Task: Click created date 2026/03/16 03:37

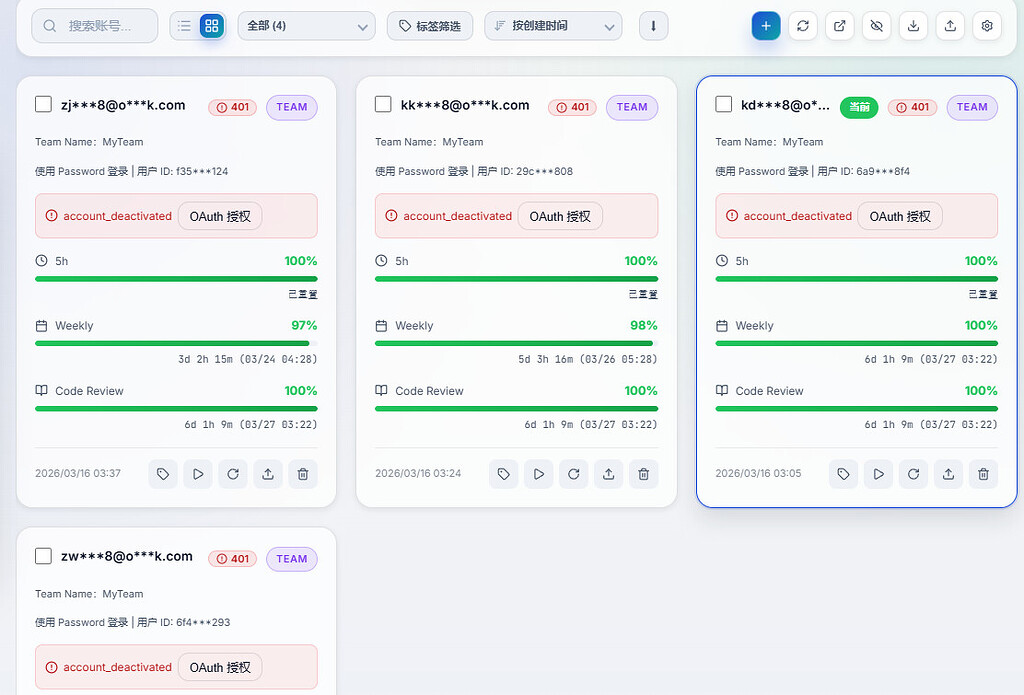Action: (x=78, y=474)
